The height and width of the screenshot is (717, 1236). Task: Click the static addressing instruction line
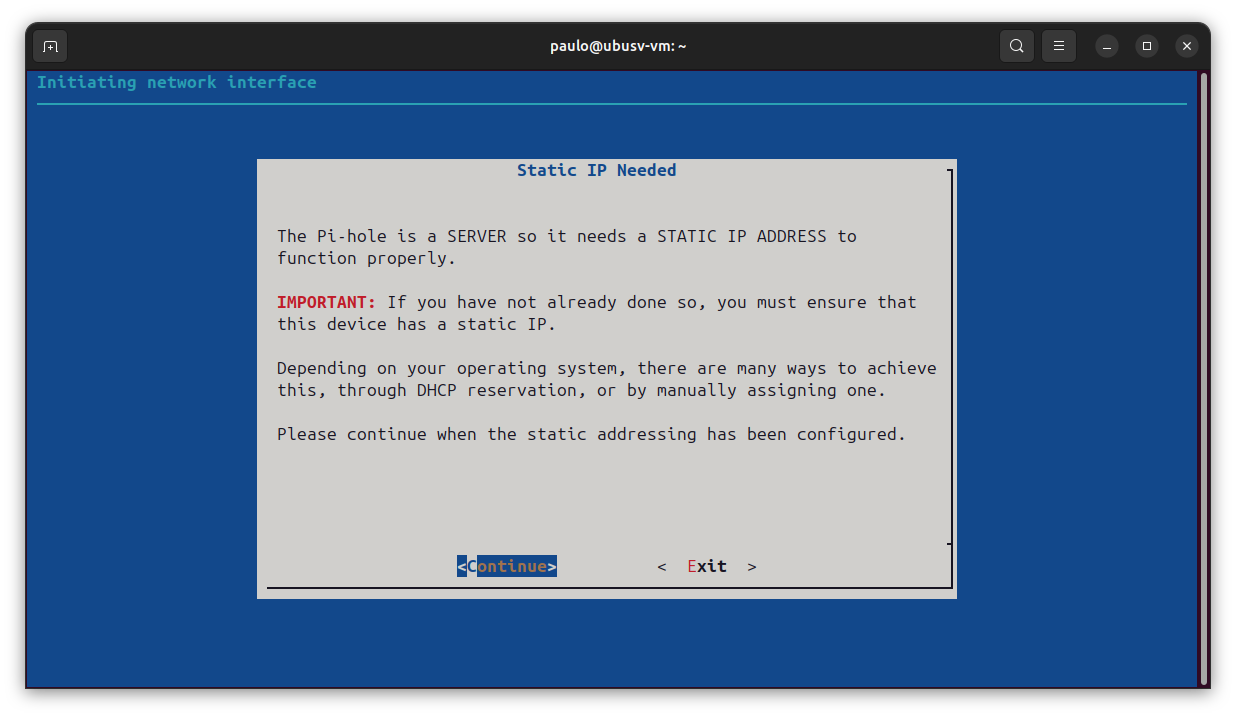click(590, 434)
